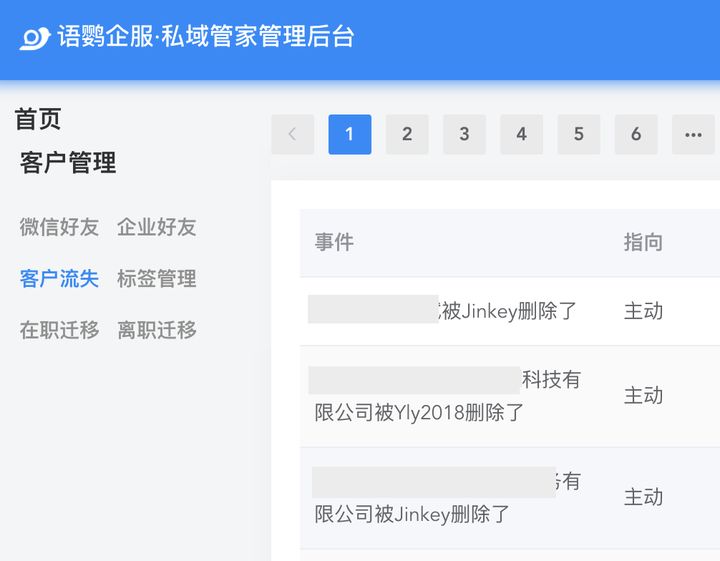The height and width of the screenshot is (561, 720).
Task: Click the previous page arrow in pagination
Action: 292,134
